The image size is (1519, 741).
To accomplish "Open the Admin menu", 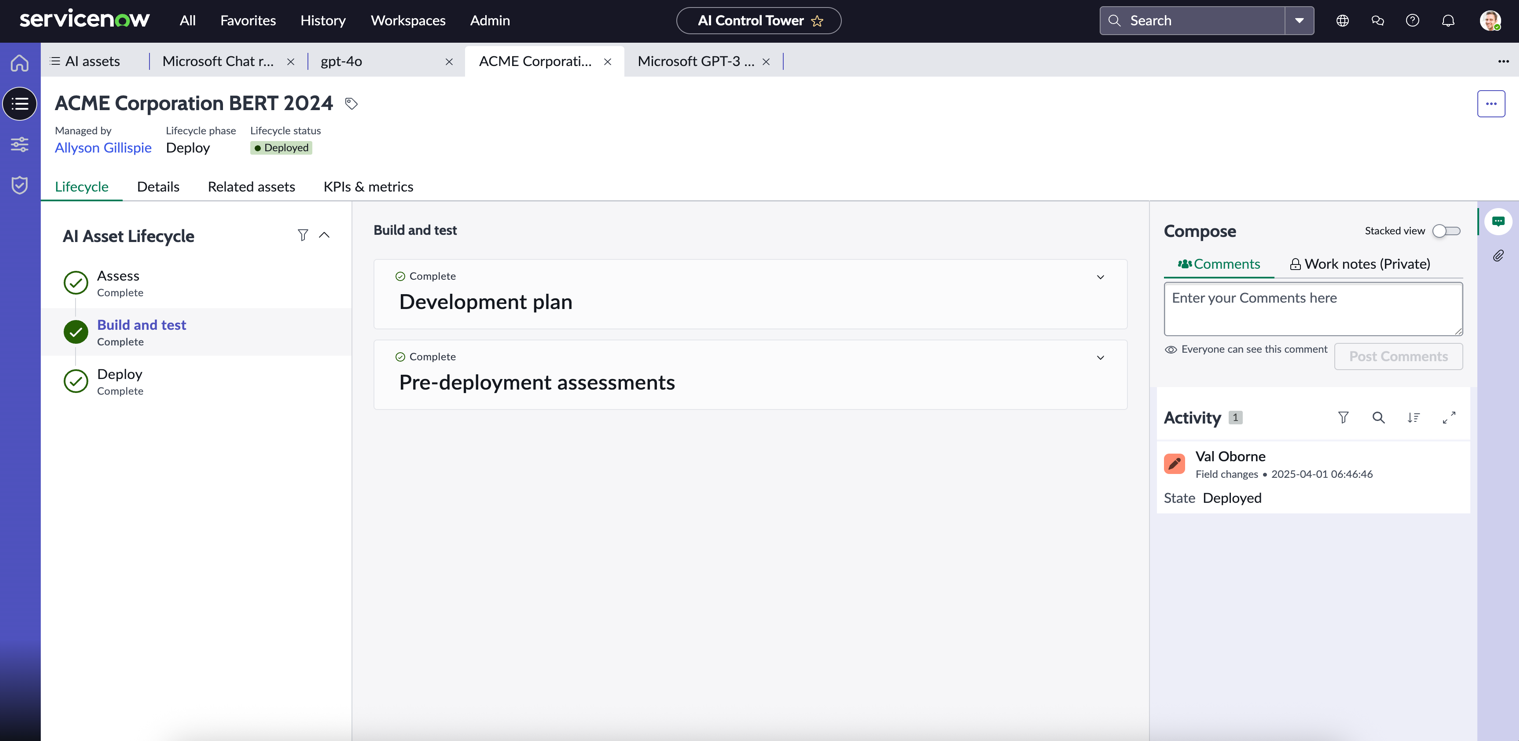I will point(490,20).
